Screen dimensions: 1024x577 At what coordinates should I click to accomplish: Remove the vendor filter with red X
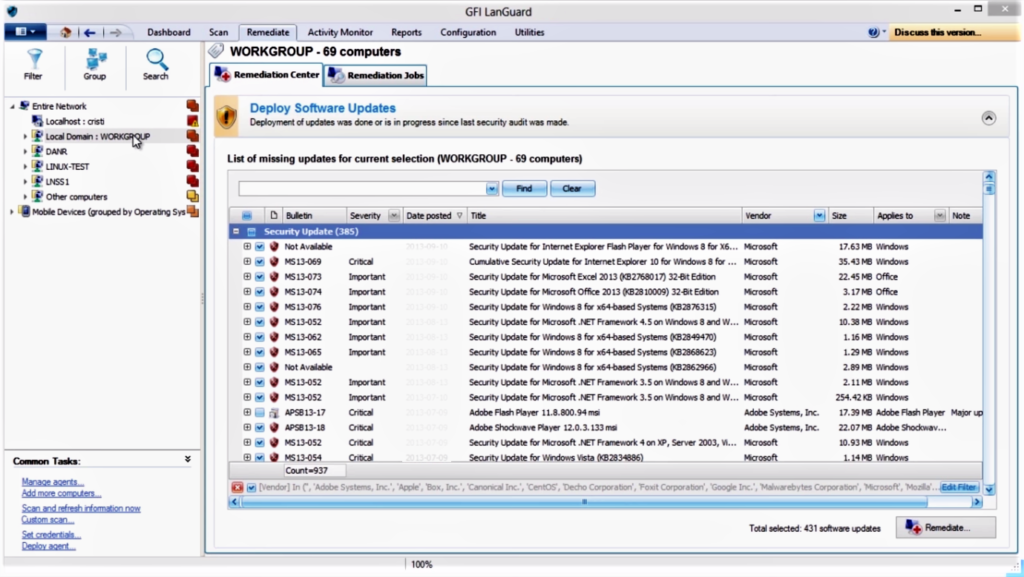pyautogui.click(x=237, y=487)
